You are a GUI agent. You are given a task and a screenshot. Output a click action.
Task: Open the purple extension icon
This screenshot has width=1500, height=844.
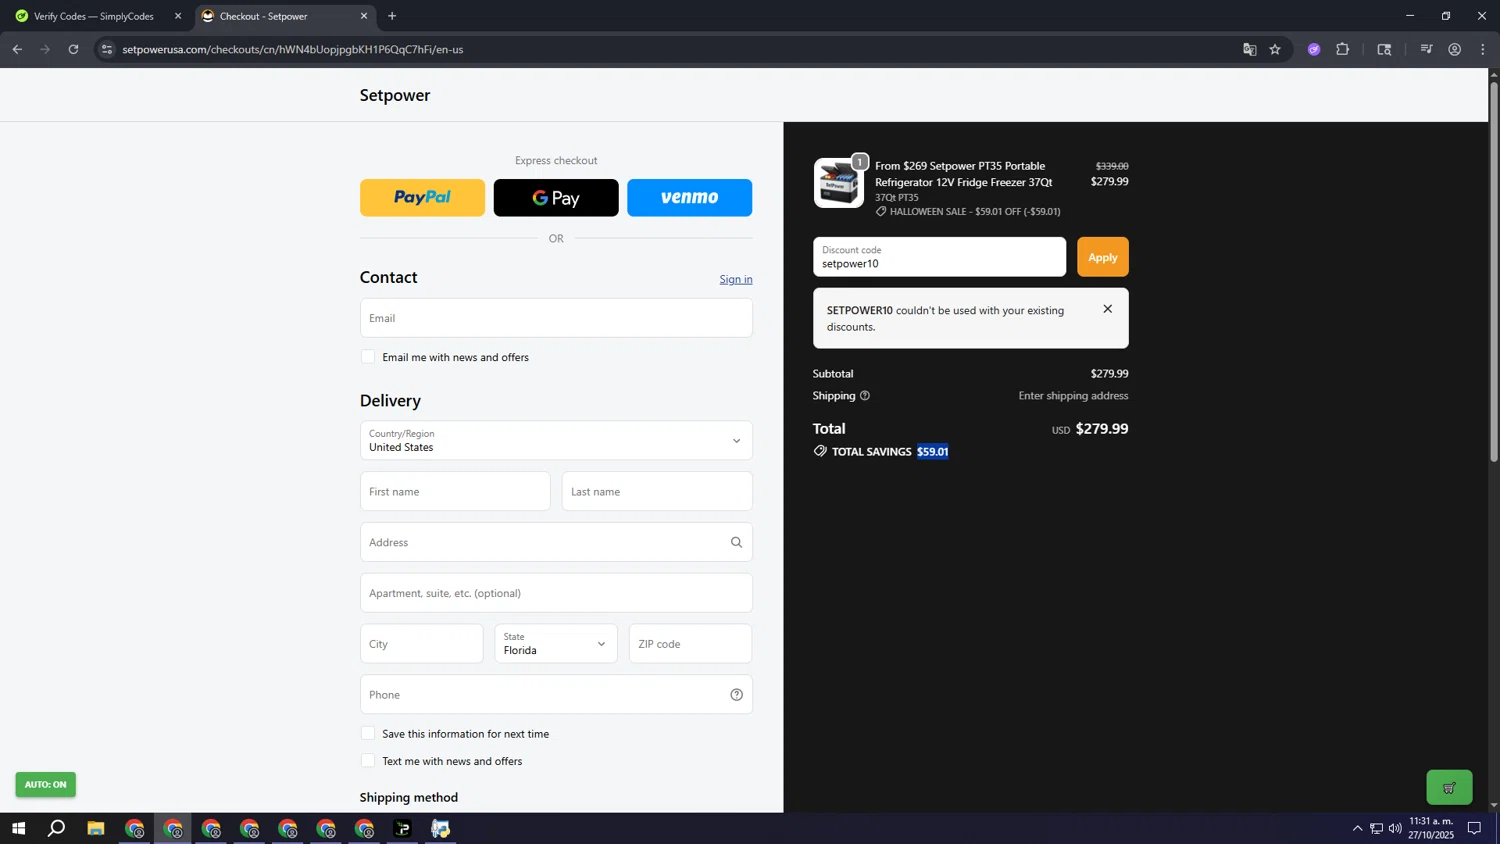(x=1314, y=49)
